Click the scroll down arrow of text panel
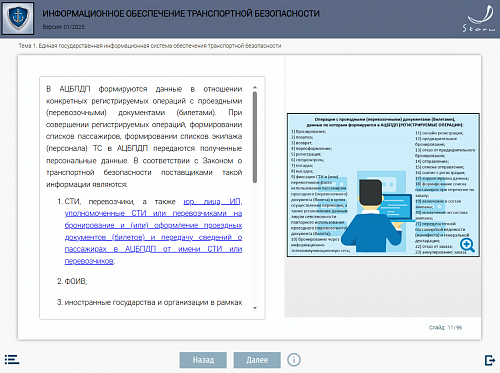Screen dimensions: 500x373 [x=255, y=308]
